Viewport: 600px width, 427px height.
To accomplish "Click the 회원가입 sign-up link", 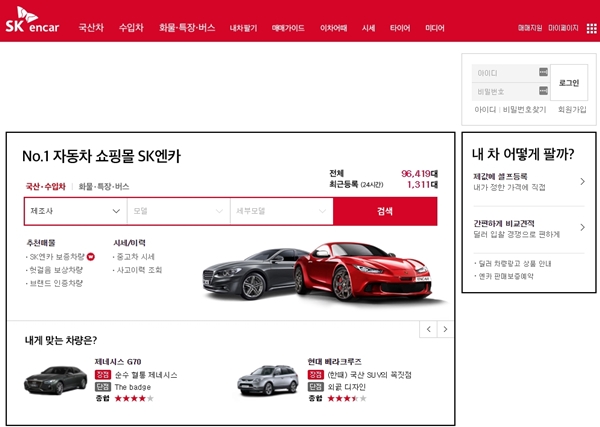I will coord(572,110).
